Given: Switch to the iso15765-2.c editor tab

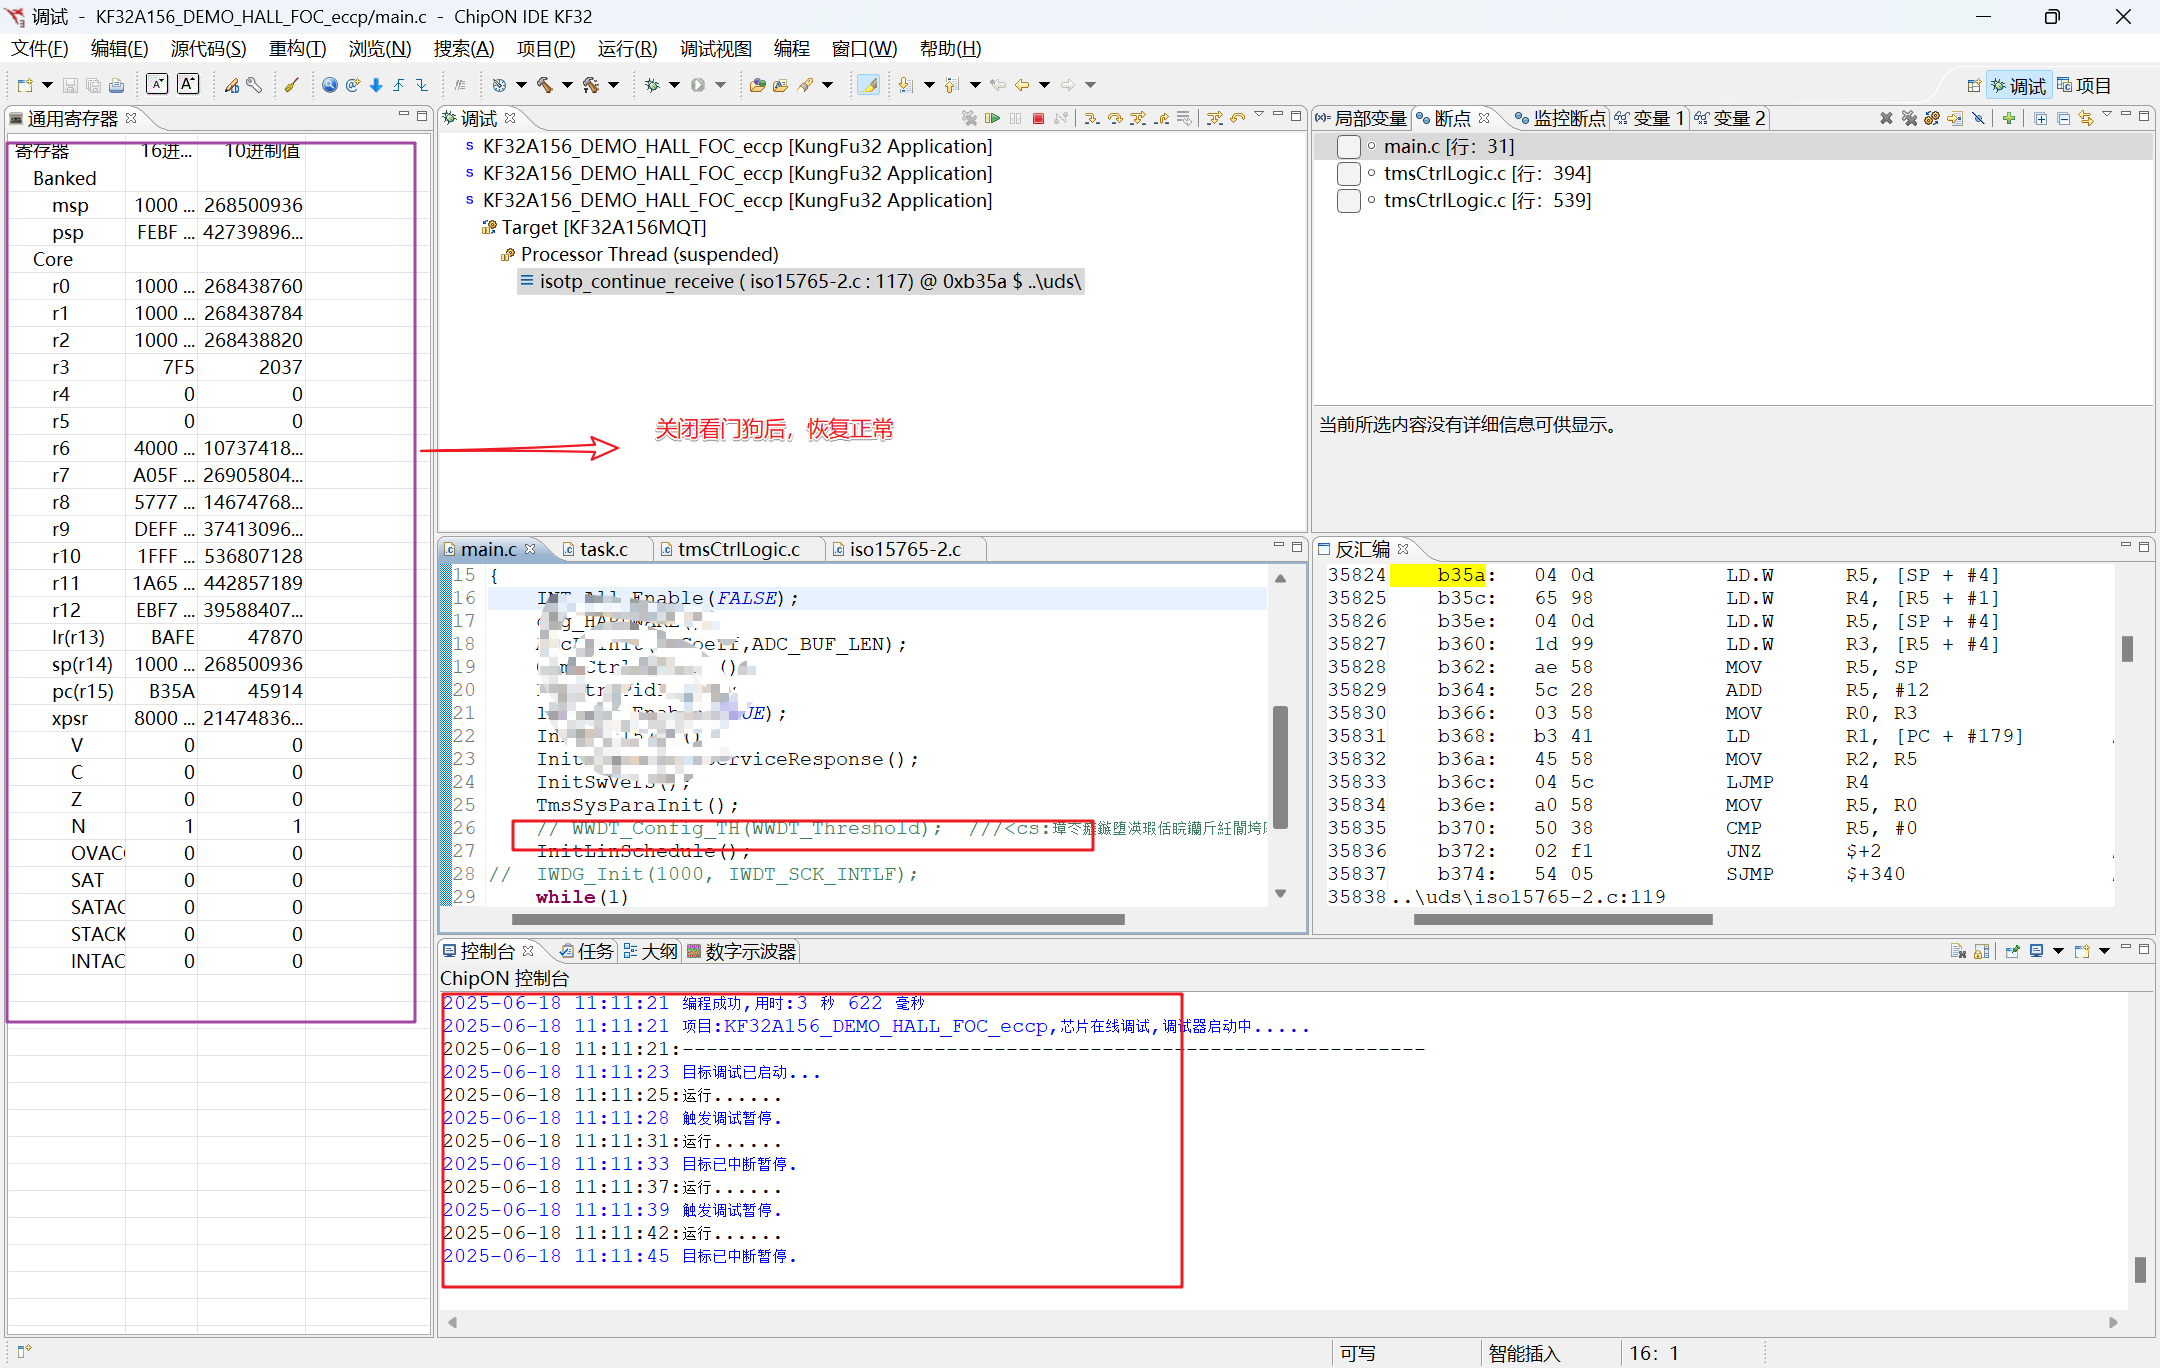Looking at the screenshot, I should (x=904, y=549).
